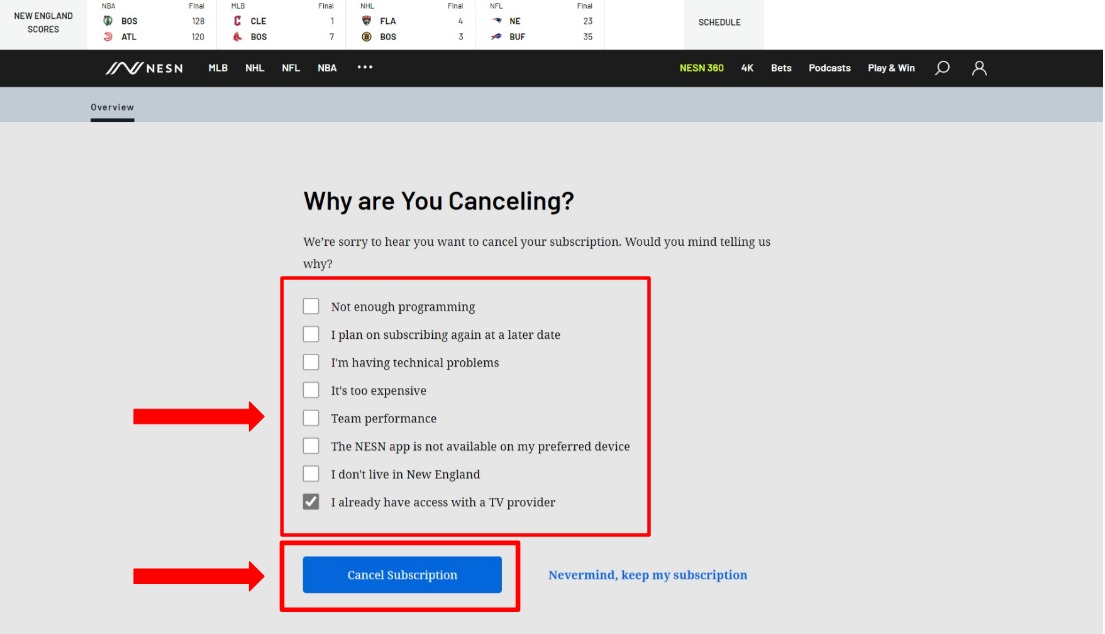The image size is (1105, 634).
Task: Click the Bills logo beside BUF
Action: click(x=496, y=37)
